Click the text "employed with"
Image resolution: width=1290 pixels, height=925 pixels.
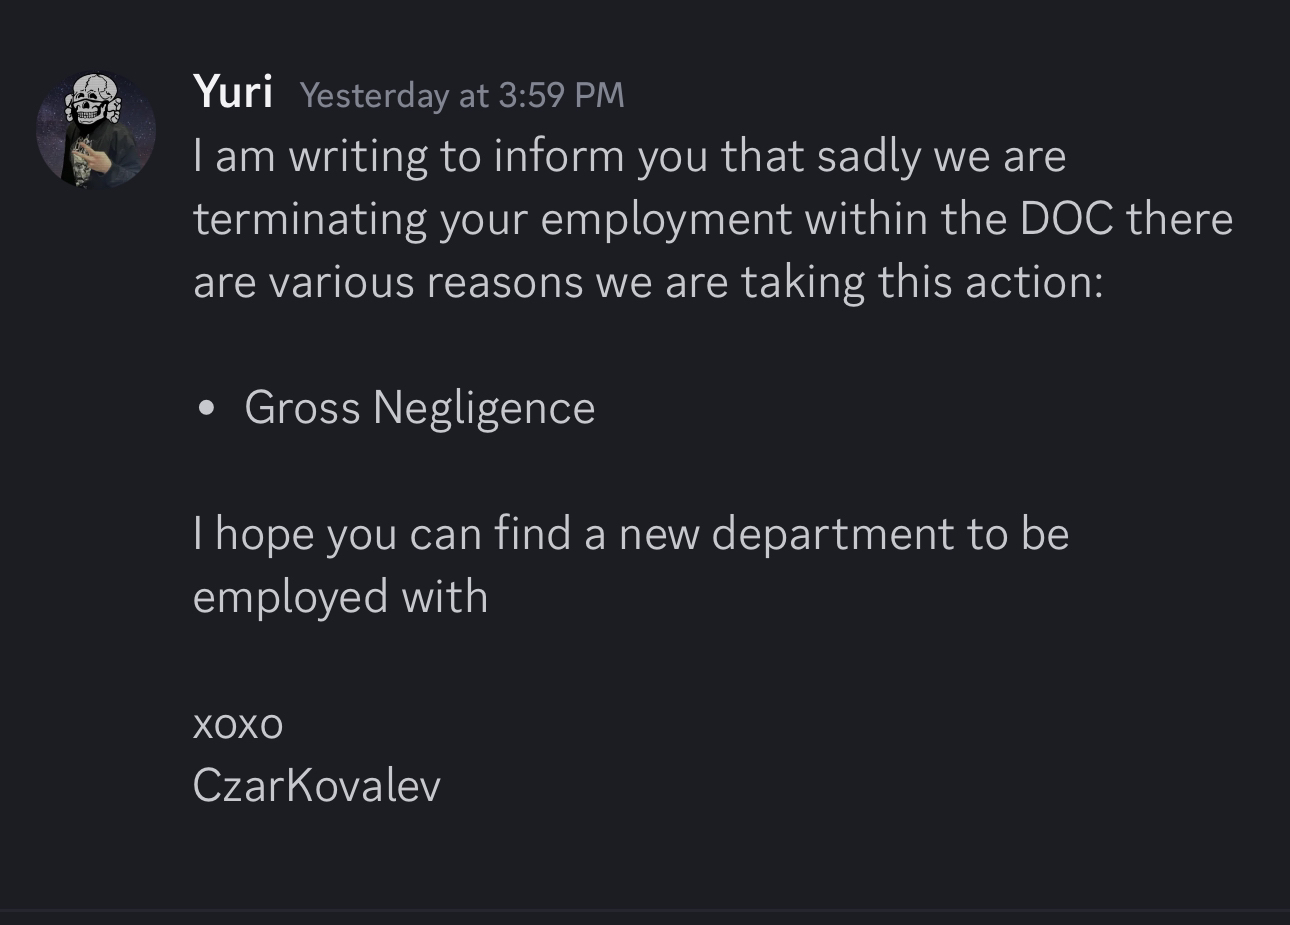pyautogui.click(x=340, y=597)
